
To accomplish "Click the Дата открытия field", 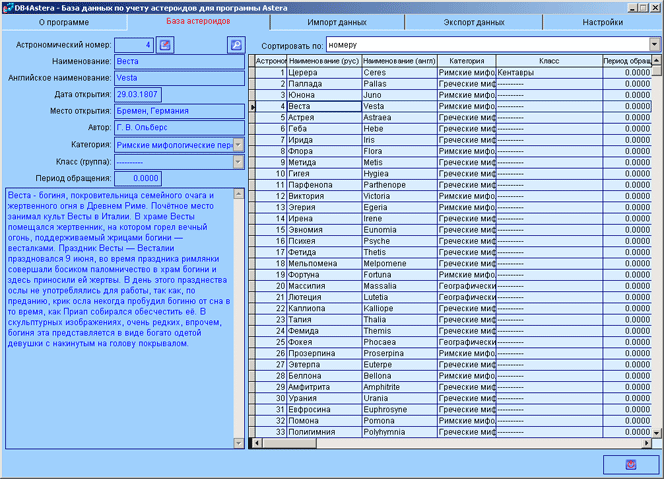I will pyautogui.click(x=139, y=94).
